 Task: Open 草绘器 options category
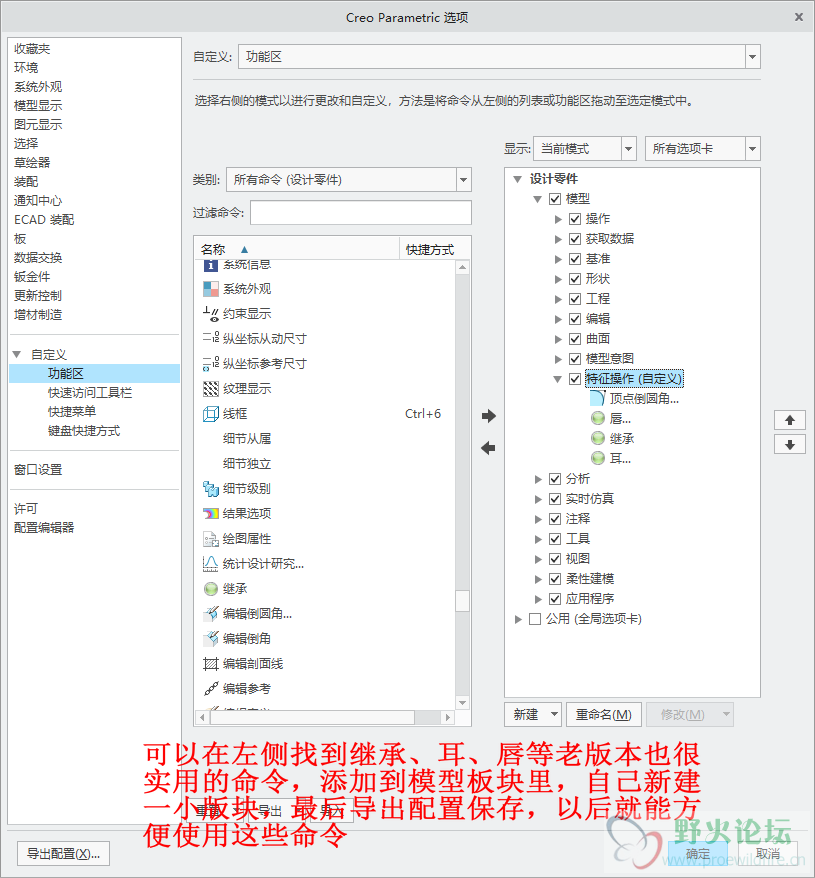pos(32,162)
